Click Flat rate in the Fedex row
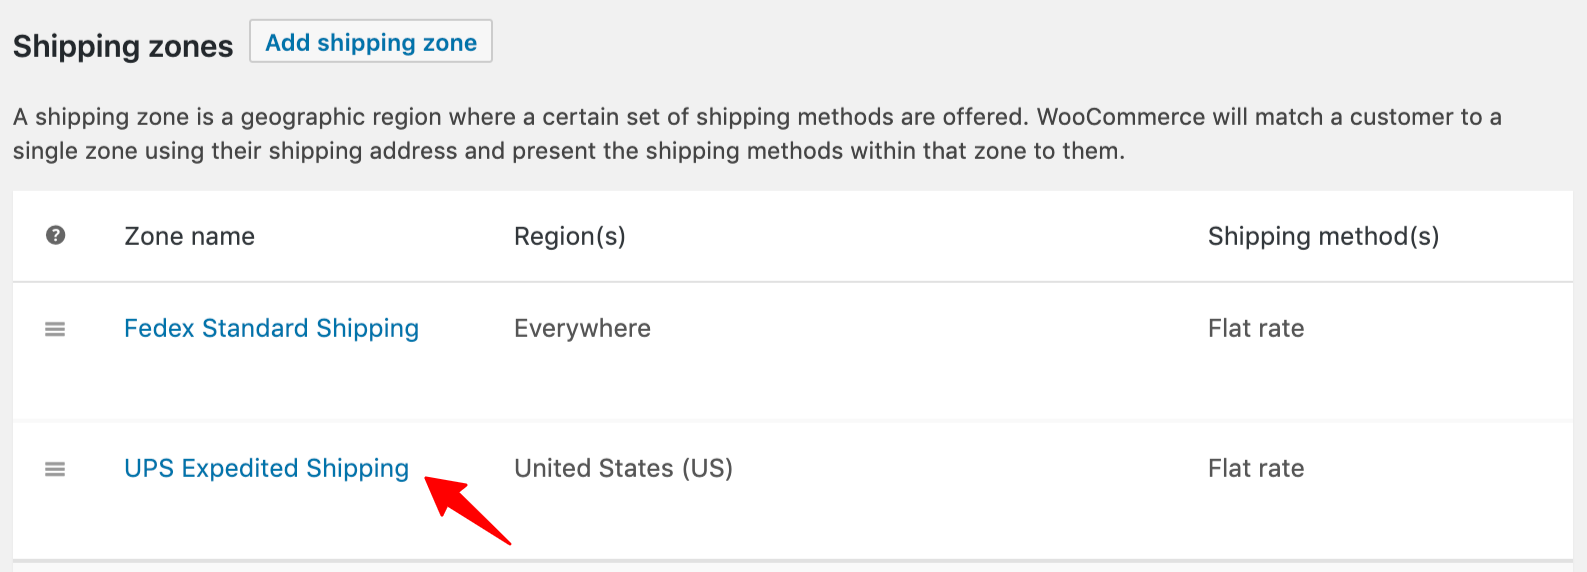The height and width of the screenshot is (572, 1587). pos(1256,328)
